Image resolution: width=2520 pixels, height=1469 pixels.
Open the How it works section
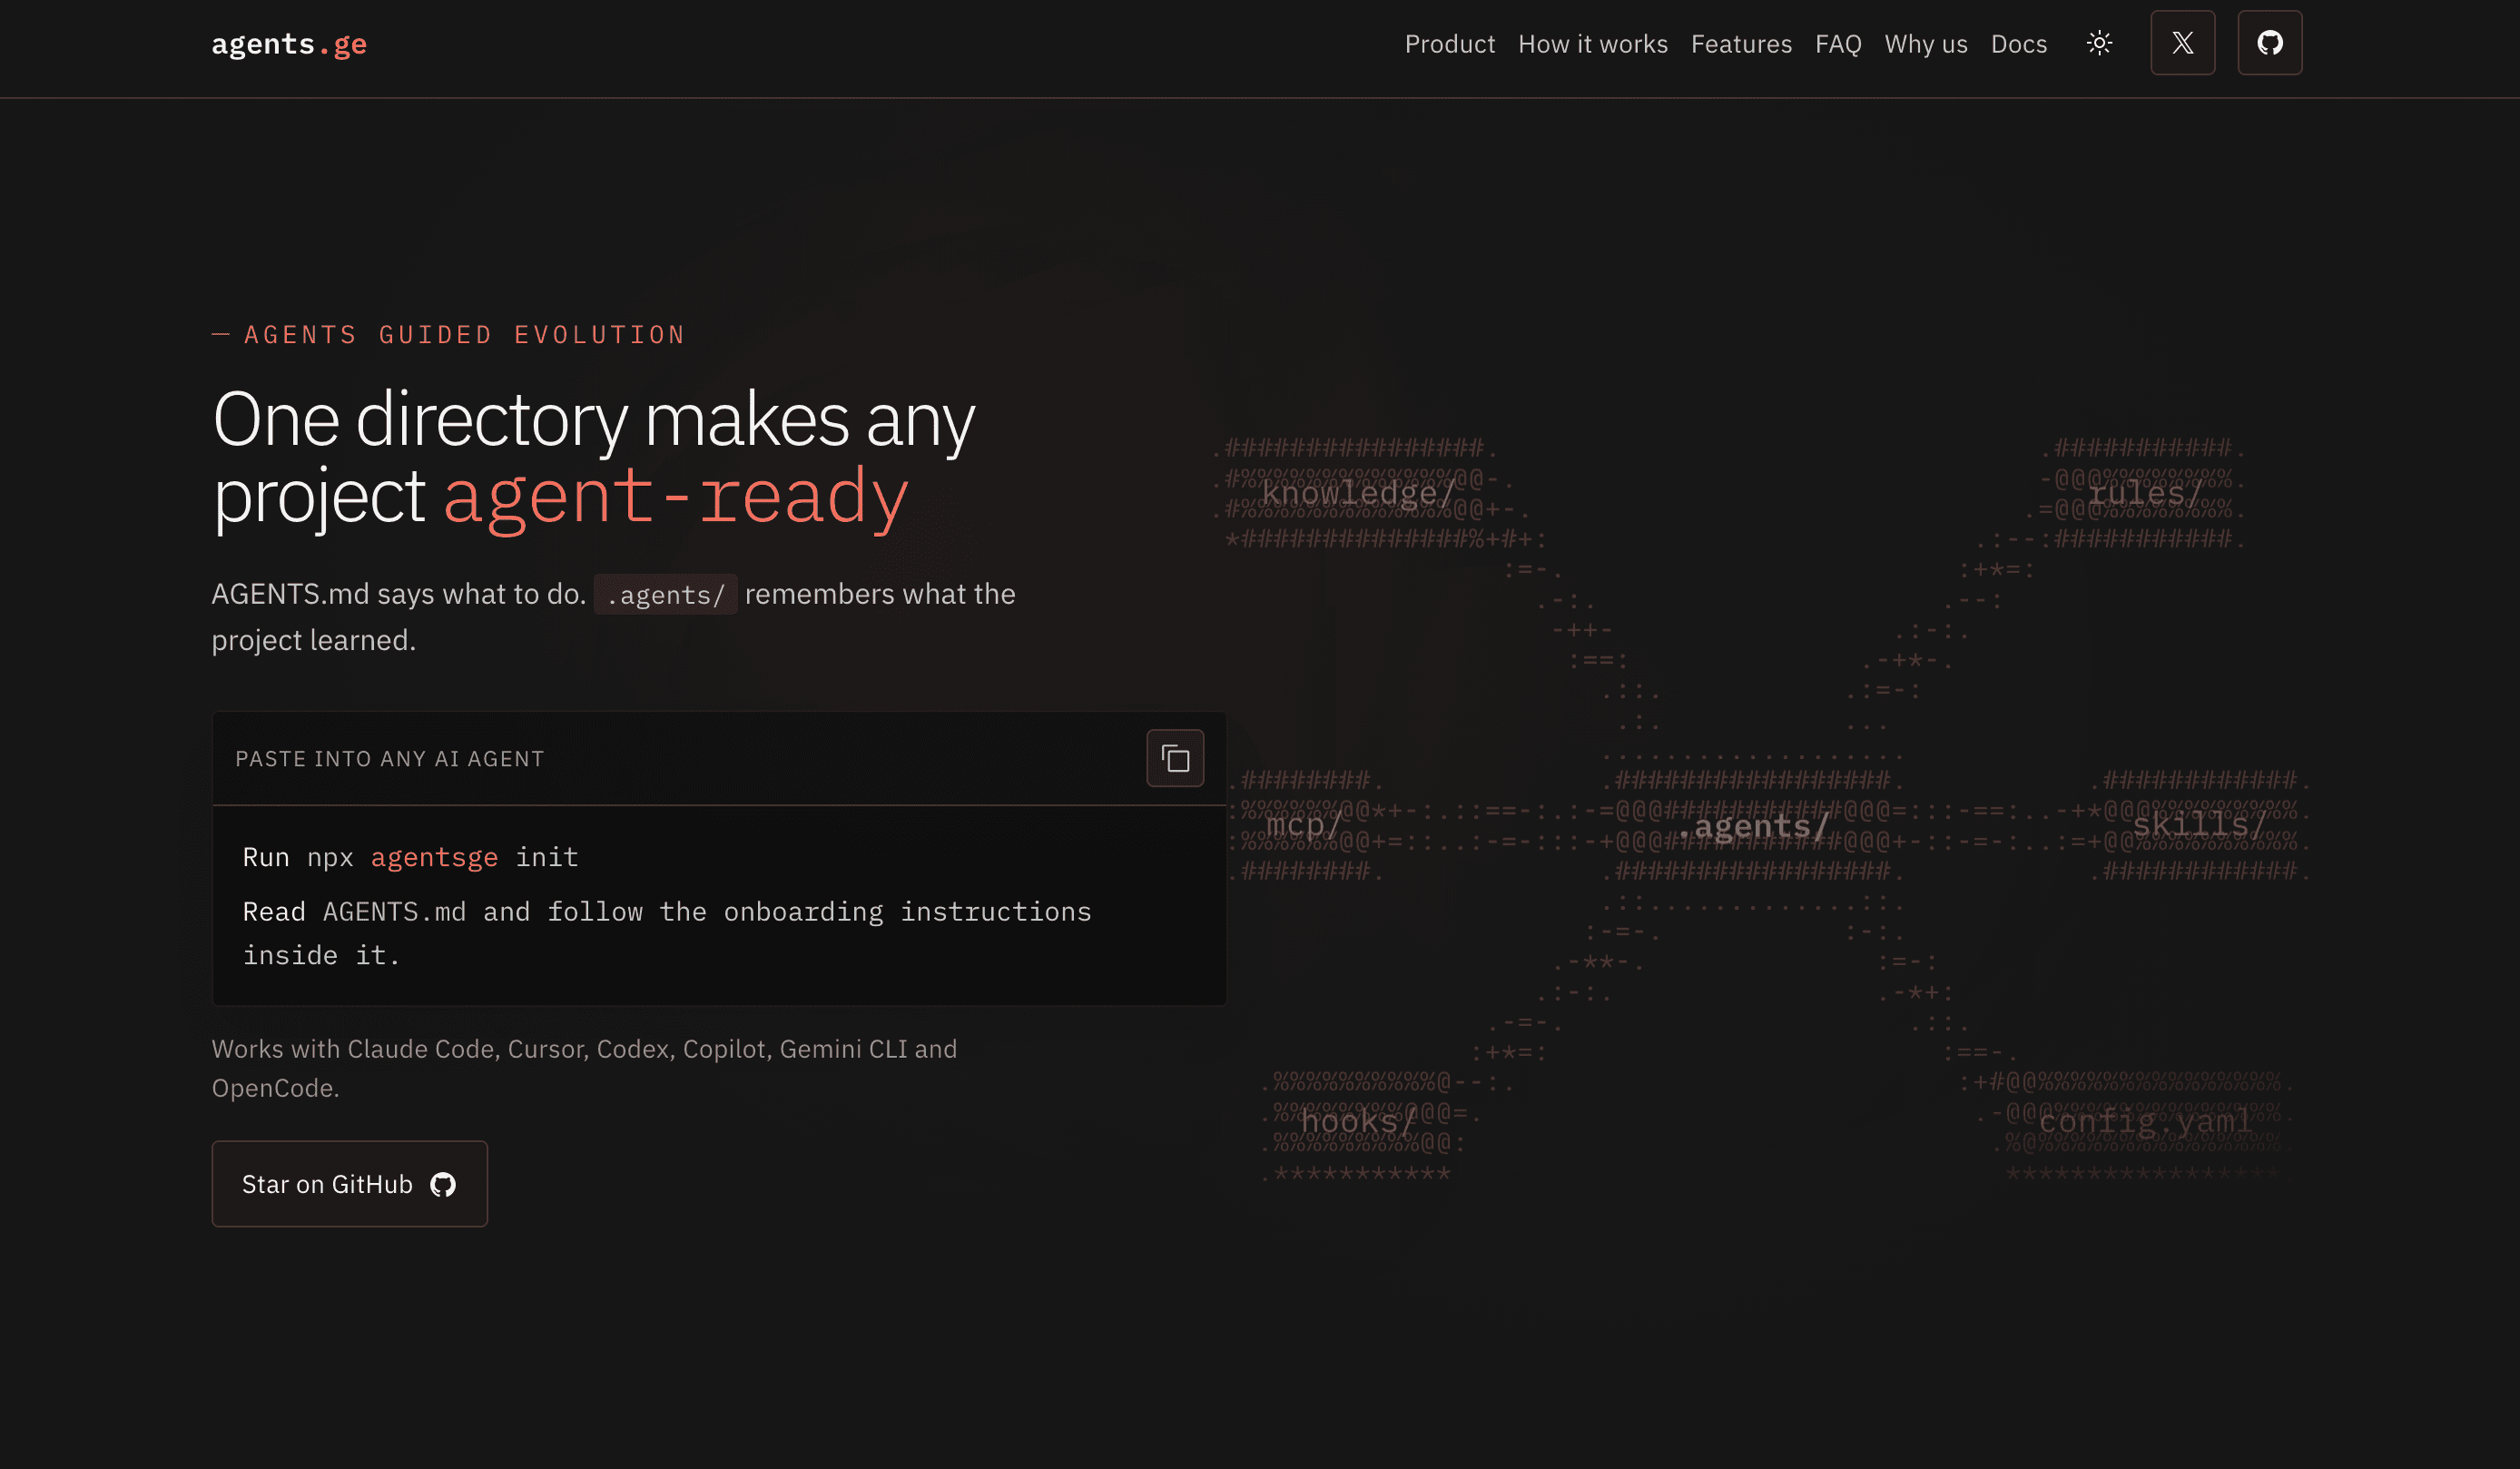coord(1592,44)
